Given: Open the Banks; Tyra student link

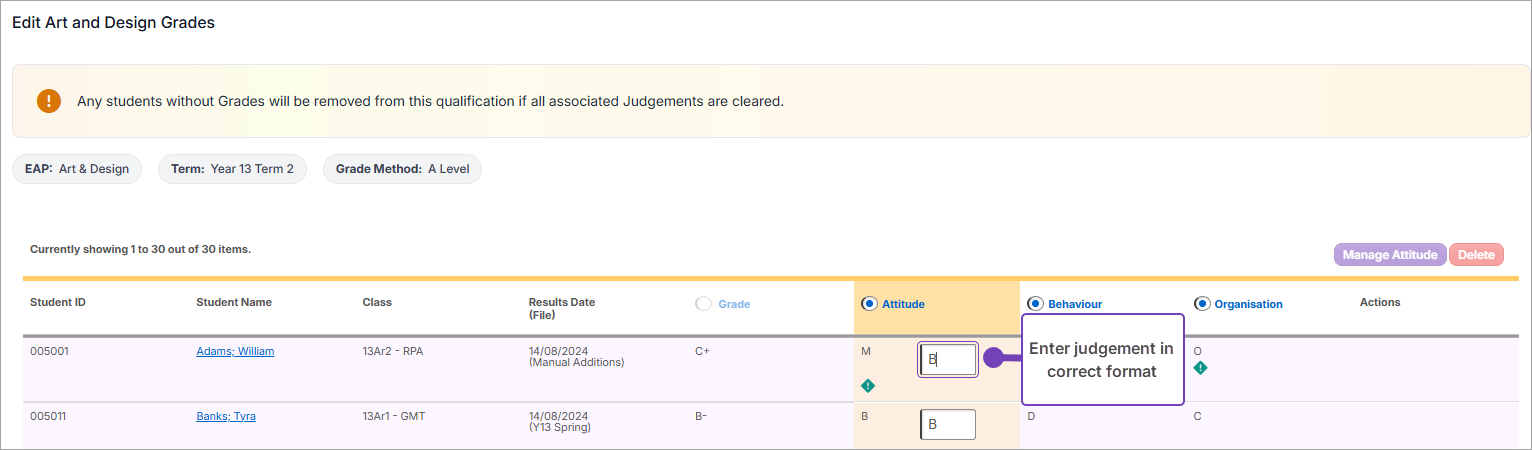Looking at the screenshot, I should (226, 416).
